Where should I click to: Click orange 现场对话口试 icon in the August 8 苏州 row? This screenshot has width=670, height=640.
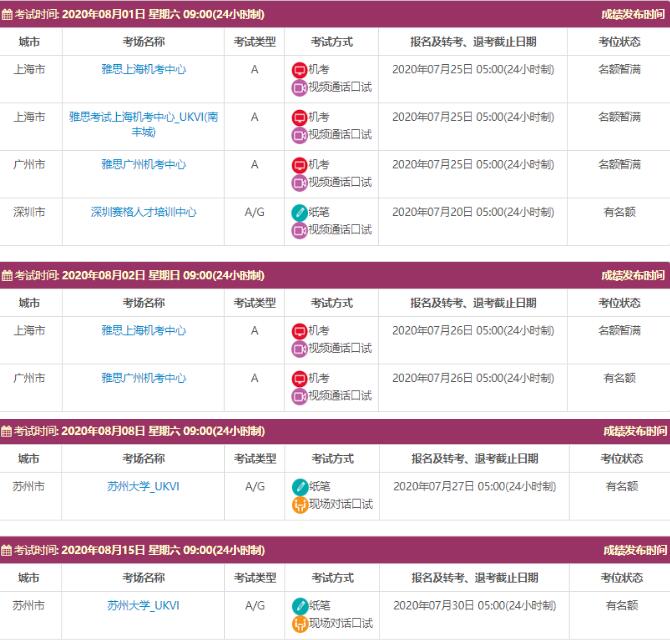(x=300, y=505)
